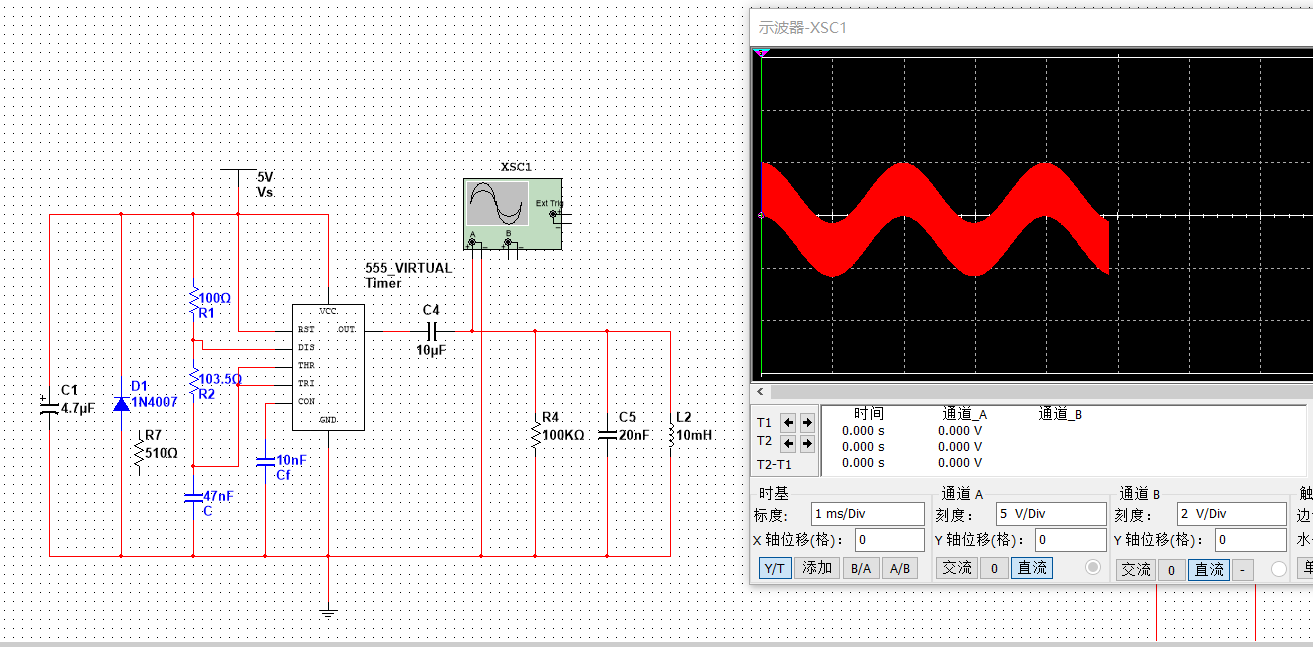Click the 通道_A readout column header

964,413
